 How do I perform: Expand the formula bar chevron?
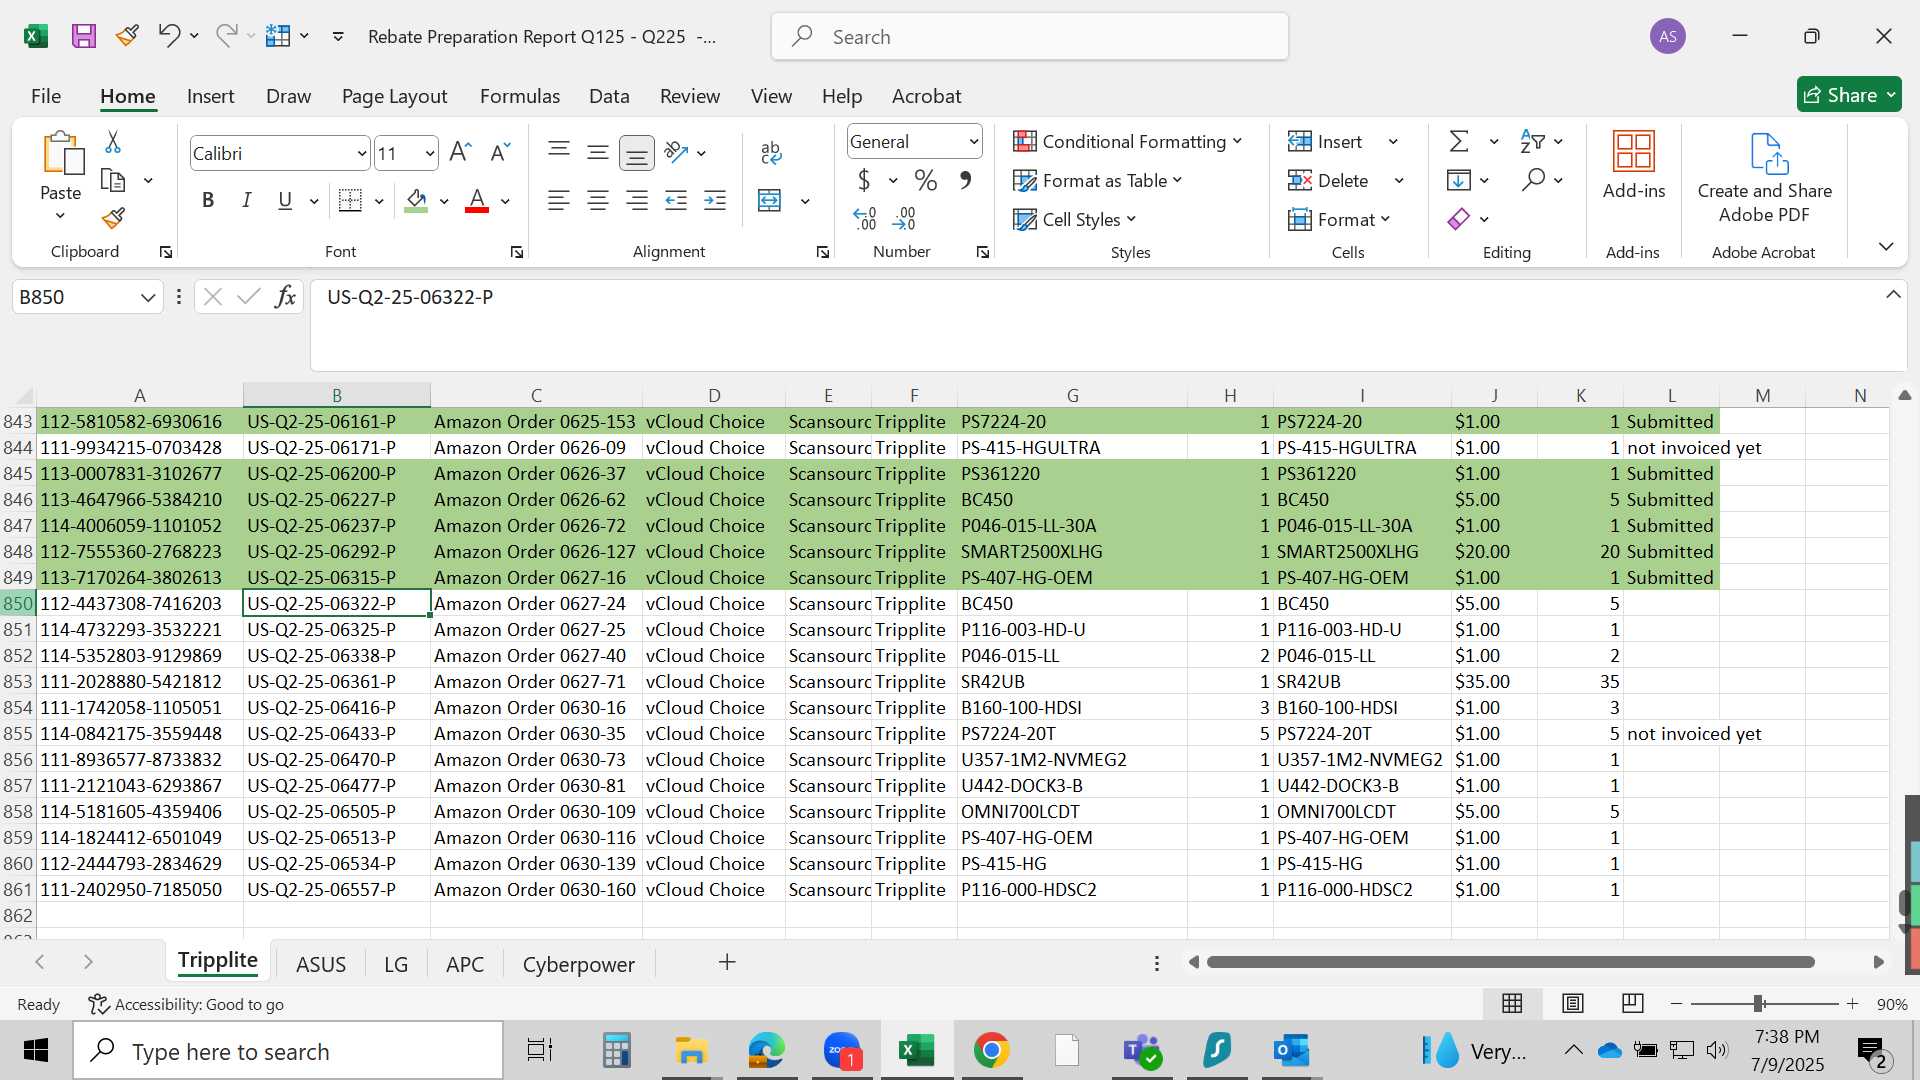click(1893, 294)
